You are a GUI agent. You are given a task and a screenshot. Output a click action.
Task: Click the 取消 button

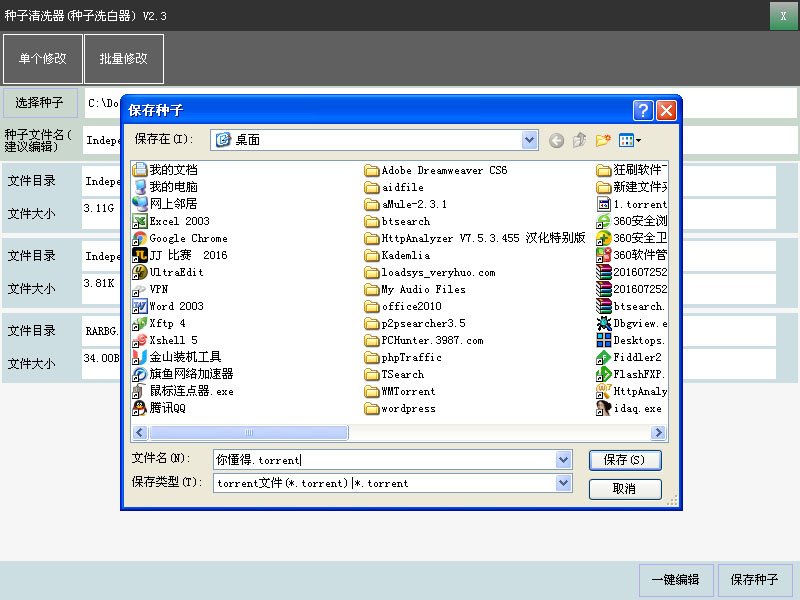625,489
